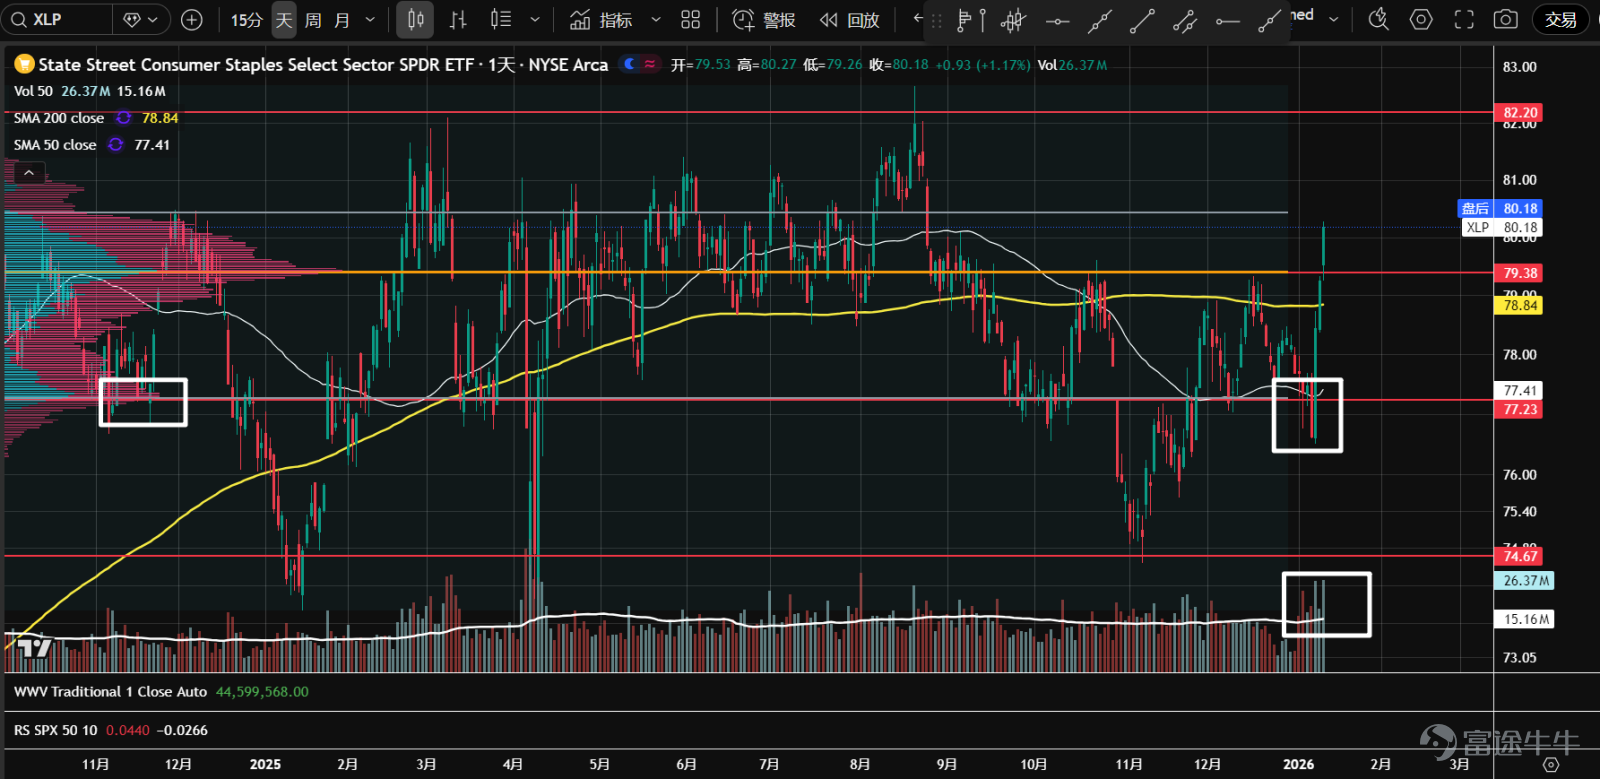Viewport: 1600px width, 779px height.
Task: Click the 2026 label on time axis
Action: [x=1298, y=764]
